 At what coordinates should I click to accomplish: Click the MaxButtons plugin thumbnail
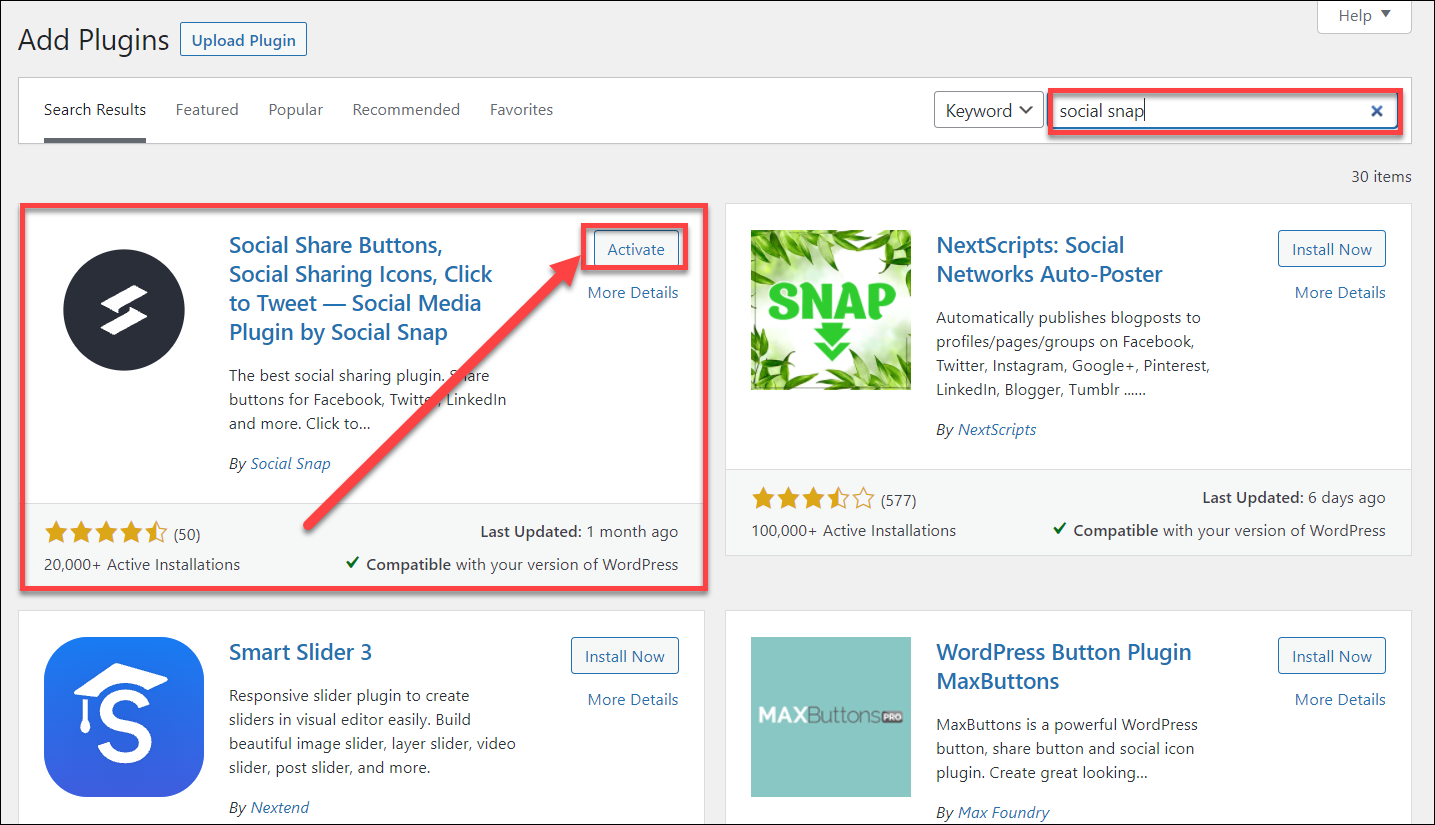[x=831, y=717]
